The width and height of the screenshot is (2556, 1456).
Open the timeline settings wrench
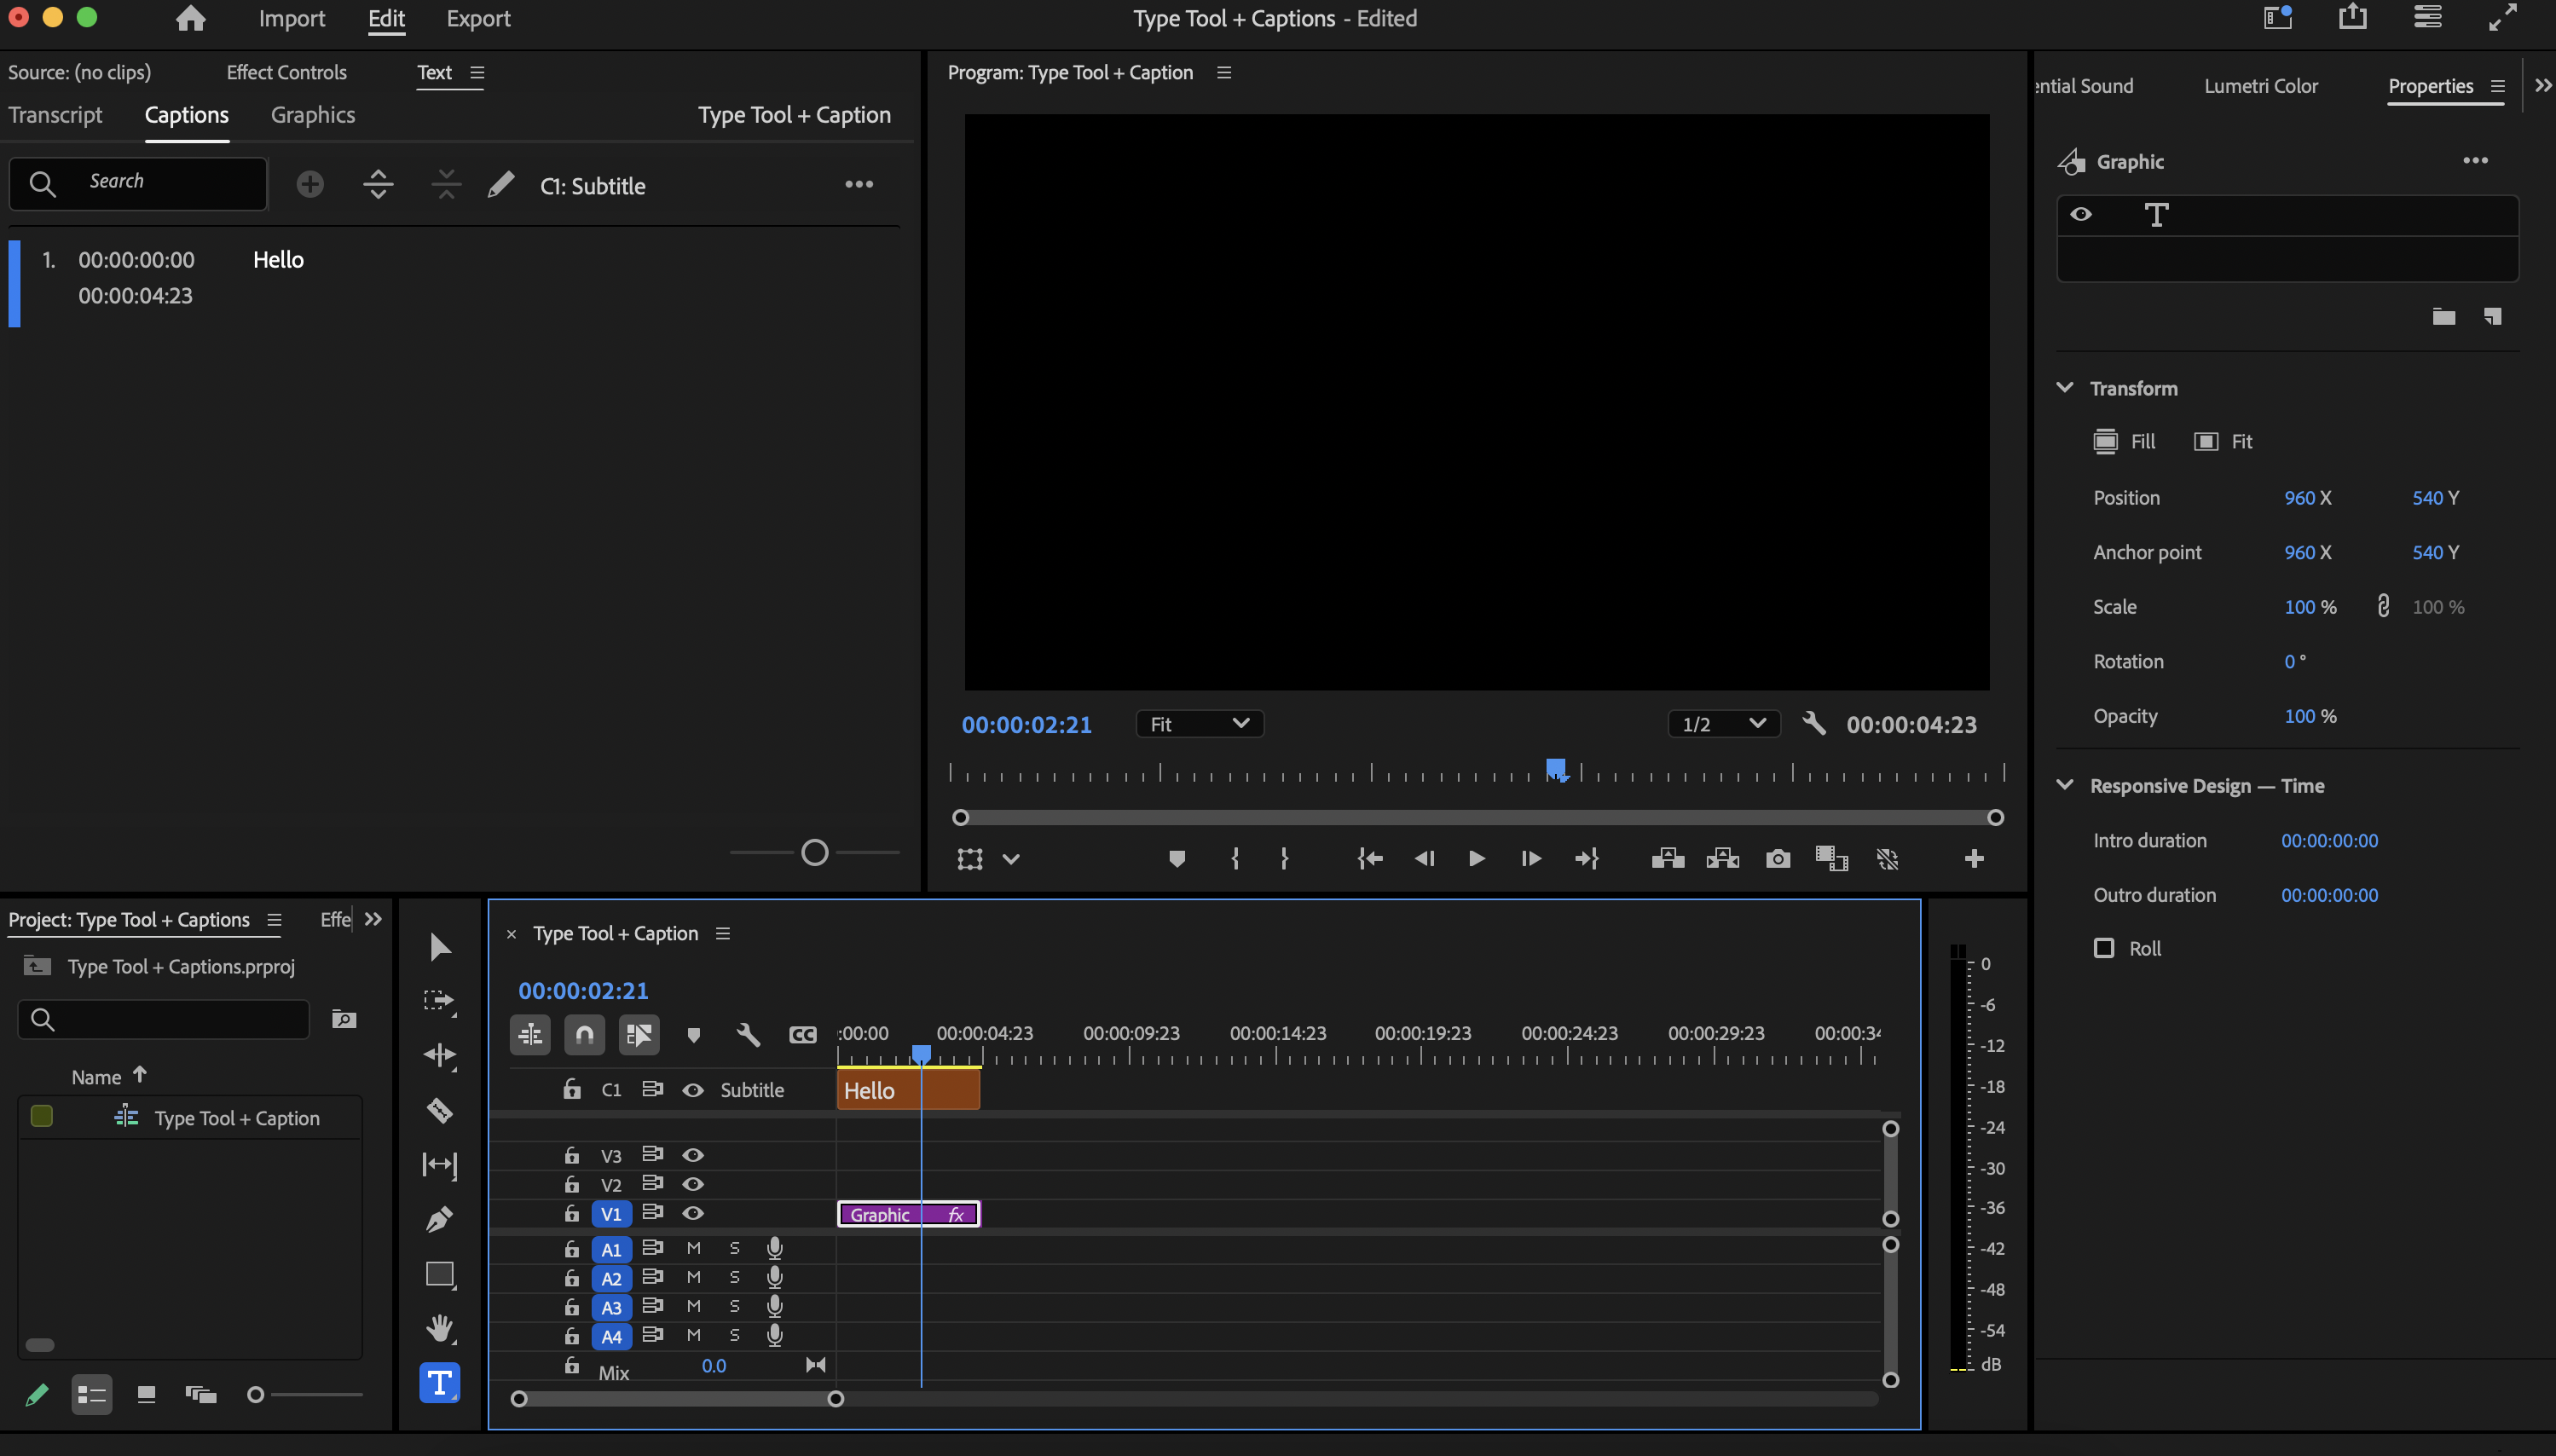[x=748, y=1035]
